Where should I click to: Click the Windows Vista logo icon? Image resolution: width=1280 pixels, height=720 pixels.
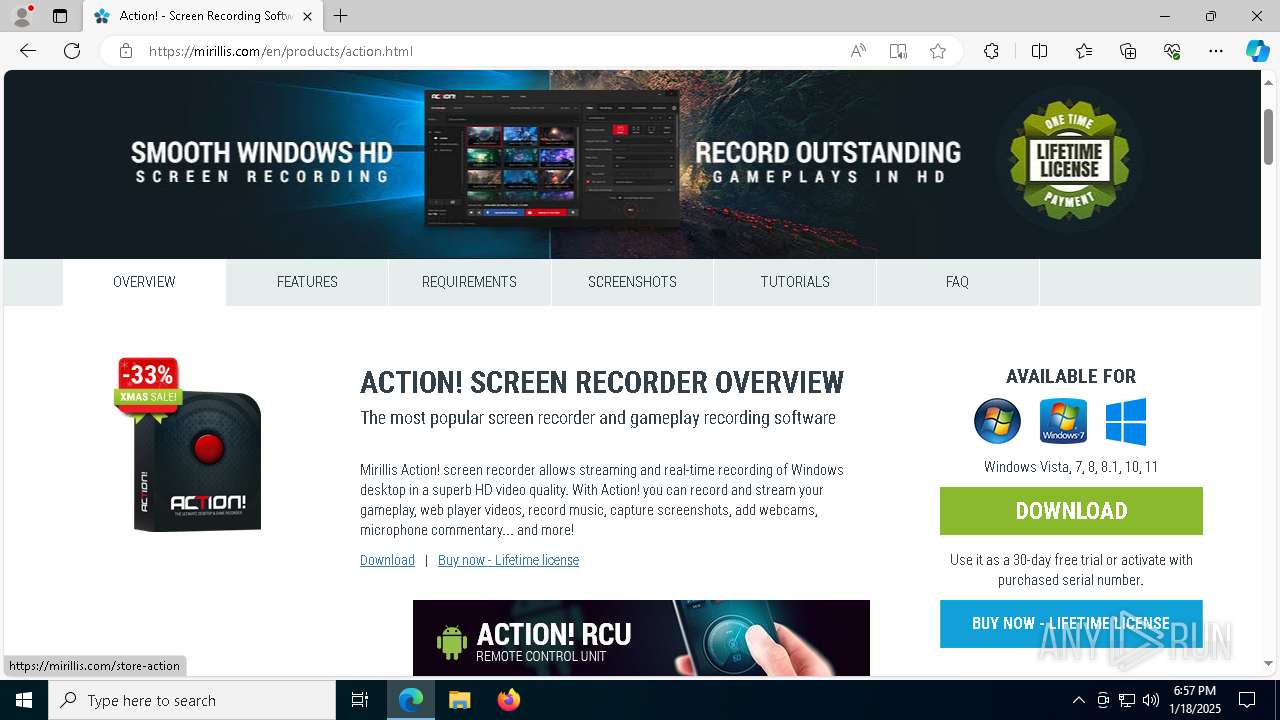pyautogui.click(x=997, y=421)
